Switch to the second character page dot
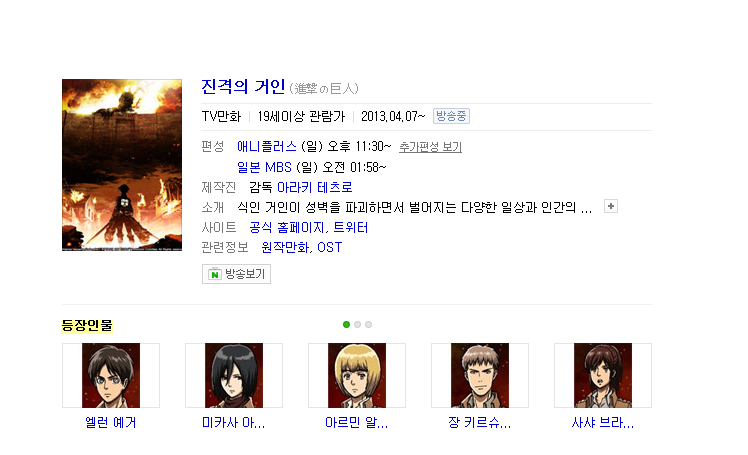This screenshot has width=748, height=455. pos(357,324)
